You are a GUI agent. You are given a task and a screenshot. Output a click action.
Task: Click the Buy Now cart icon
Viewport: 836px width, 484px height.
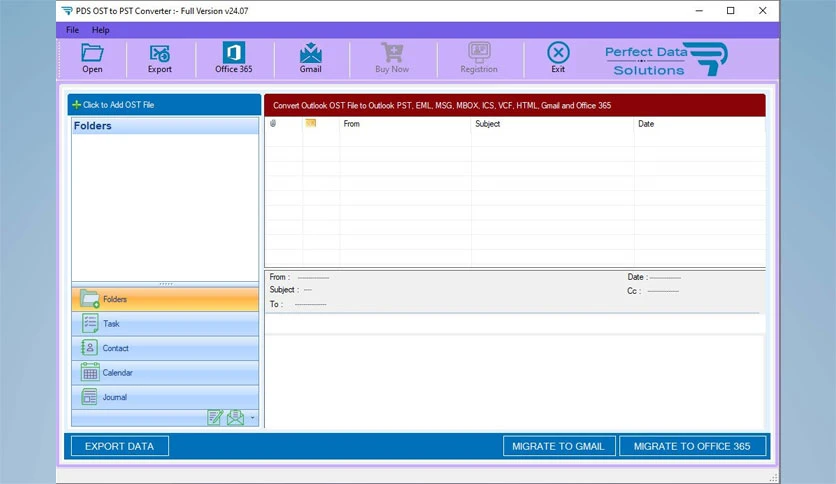[x=392, y=58]
